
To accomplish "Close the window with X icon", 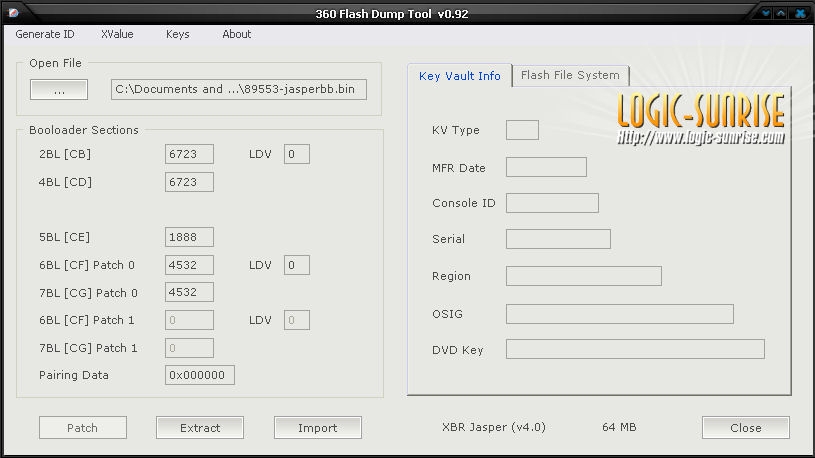I will point(800,13).
